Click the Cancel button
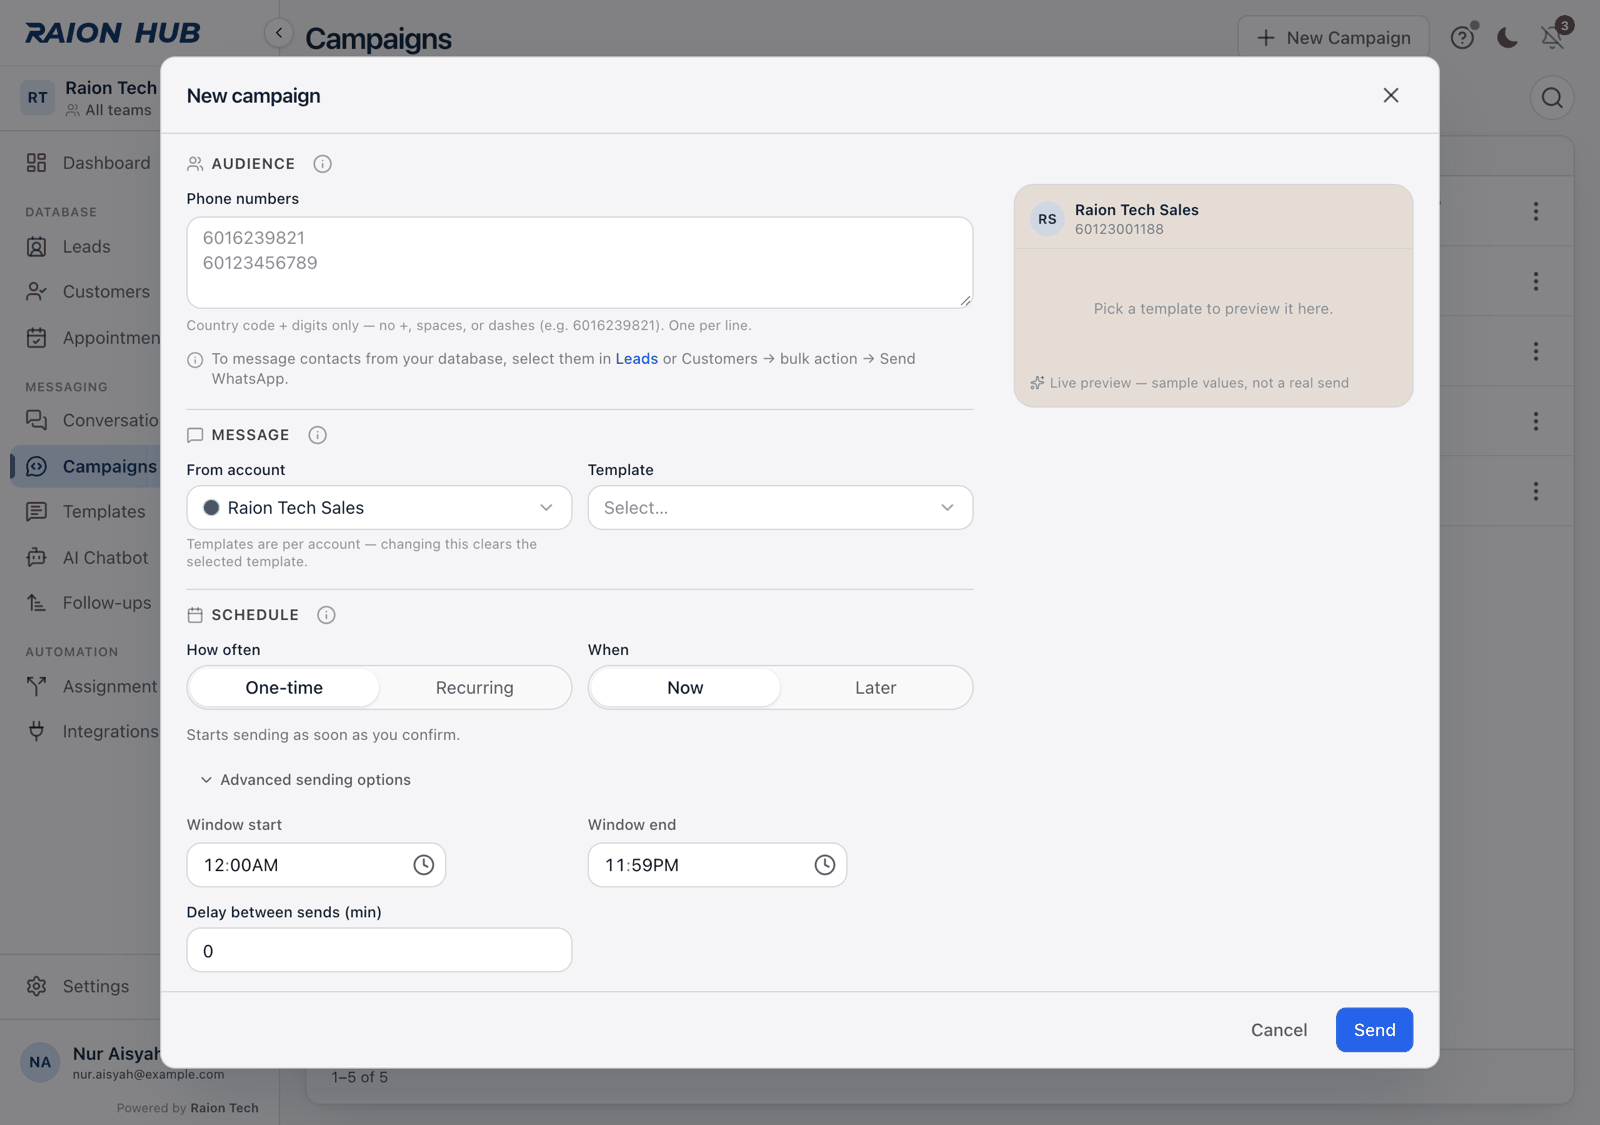1600x1125 pixels. click(1279, 1030)
